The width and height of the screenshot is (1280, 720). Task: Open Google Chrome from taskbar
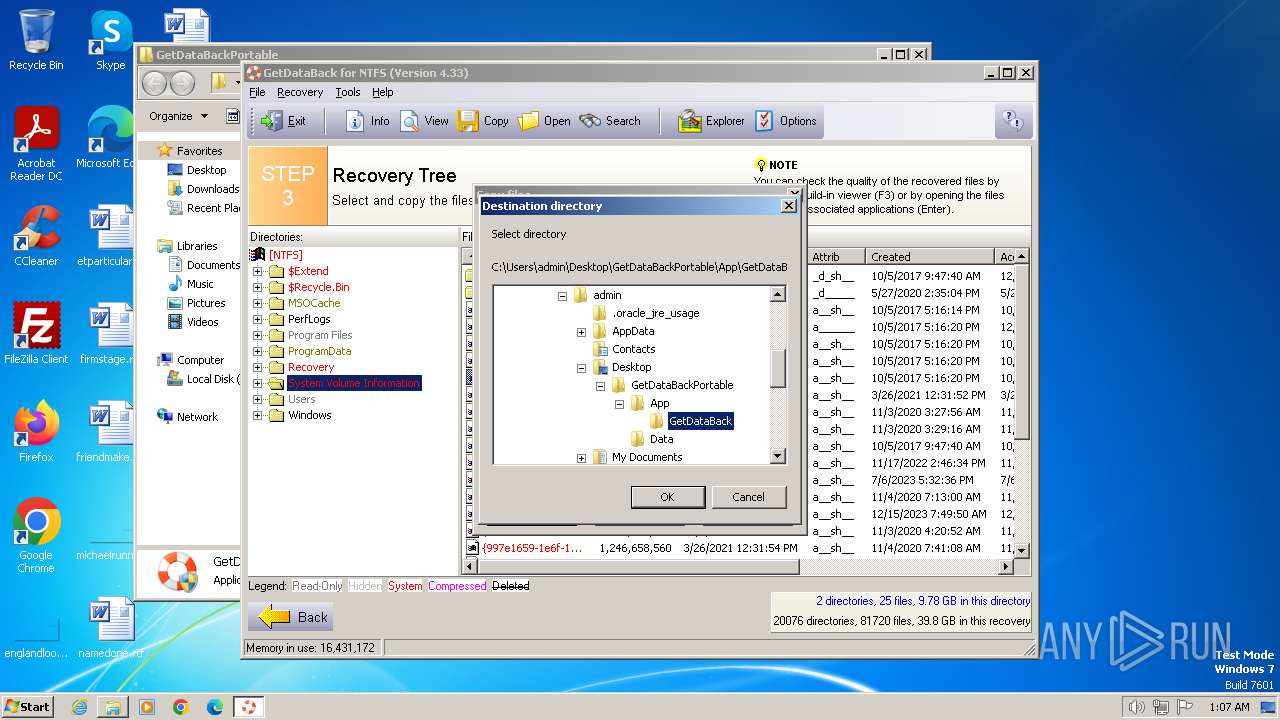coord(180,707)
